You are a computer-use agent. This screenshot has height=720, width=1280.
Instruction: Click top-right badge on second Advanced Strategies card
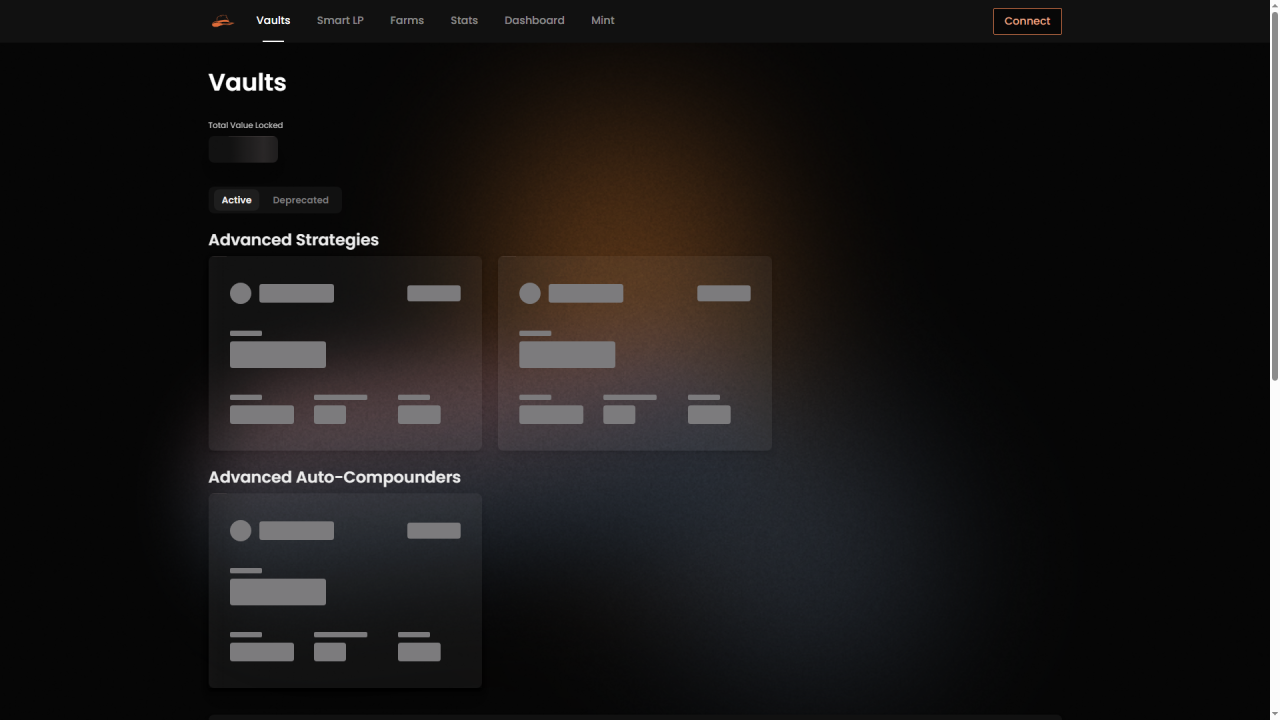723,293
